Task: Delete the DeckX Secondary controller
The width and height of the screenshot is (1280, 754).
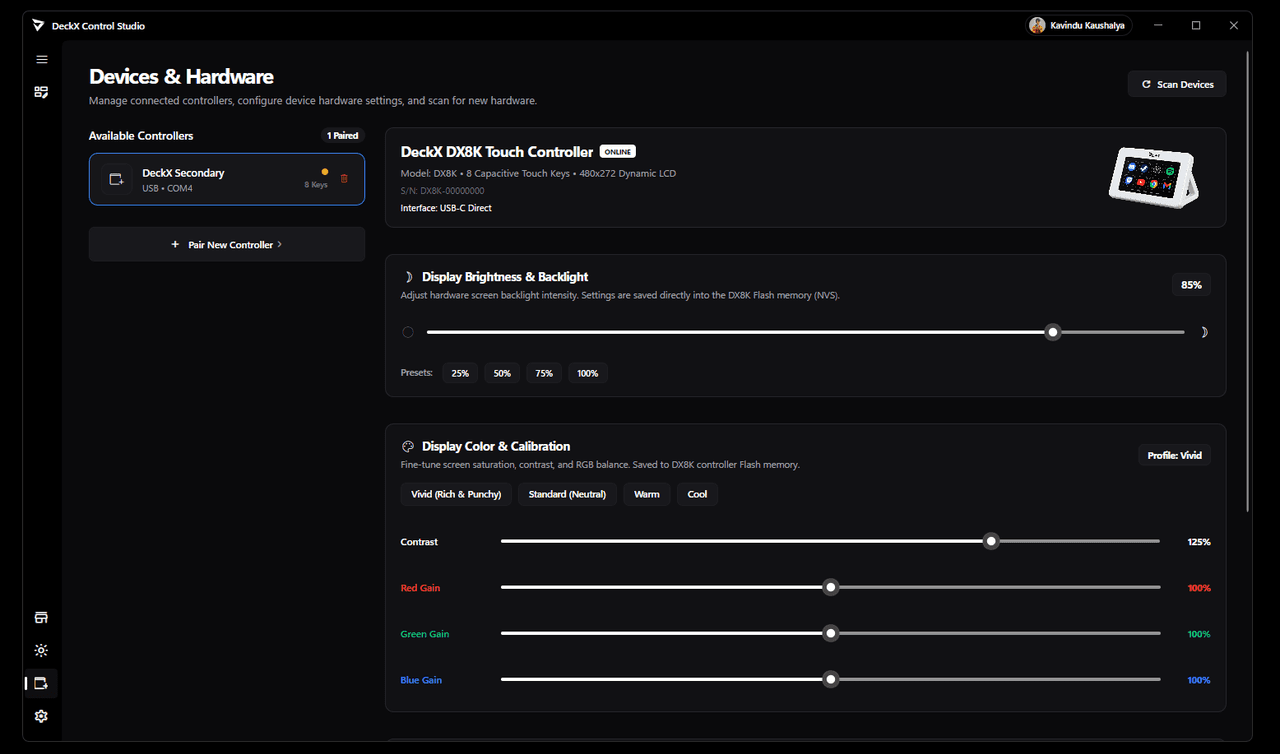Action: pos(345,179)
